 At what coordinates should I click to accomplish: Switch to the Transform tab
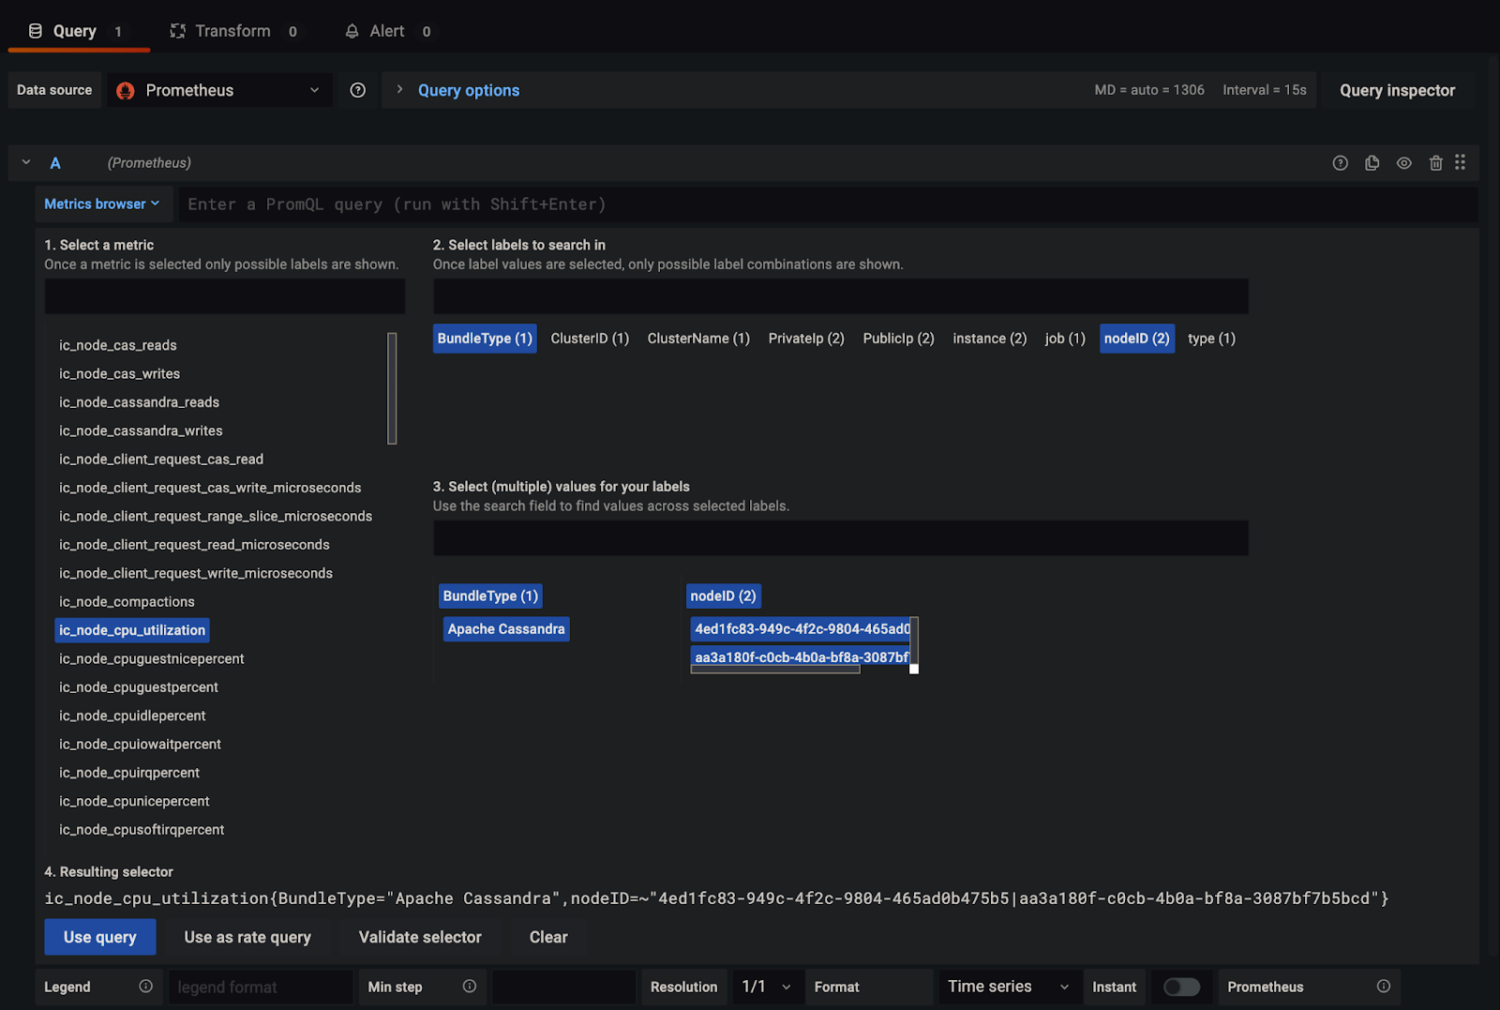[233, 30]
